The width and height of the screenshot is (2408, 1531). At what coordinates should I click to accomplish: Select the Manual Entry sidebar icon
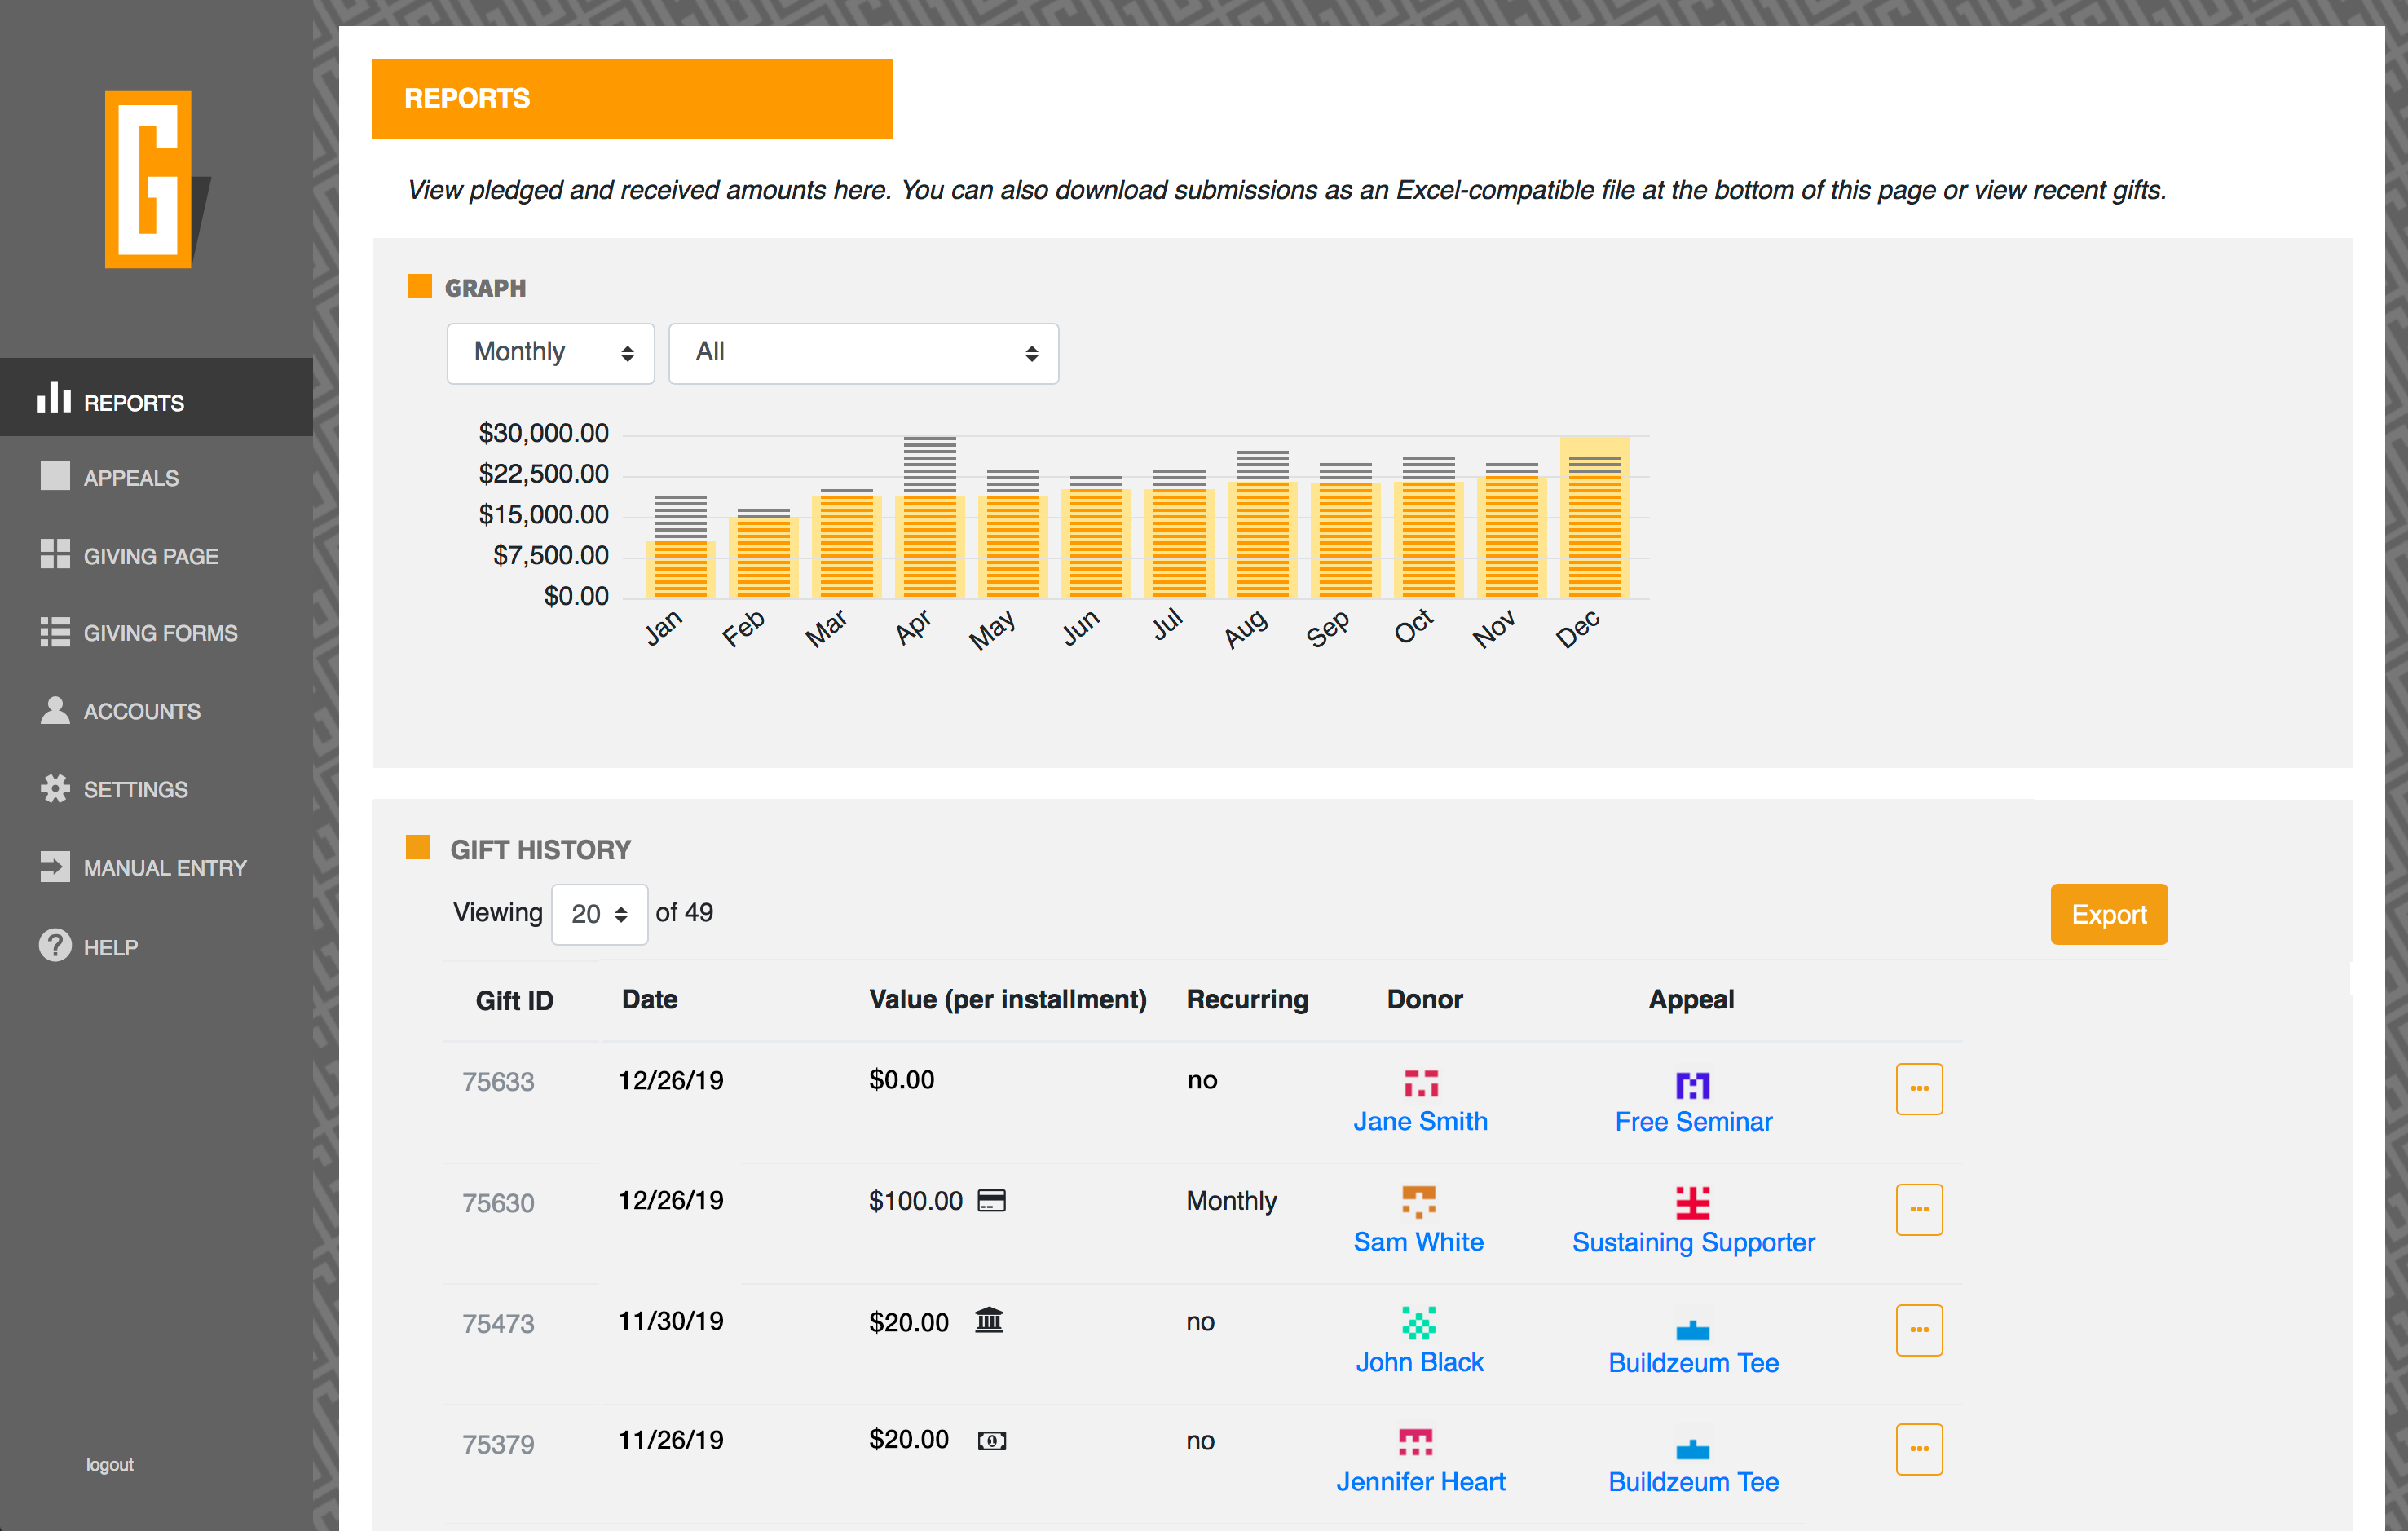coord(55,867)
